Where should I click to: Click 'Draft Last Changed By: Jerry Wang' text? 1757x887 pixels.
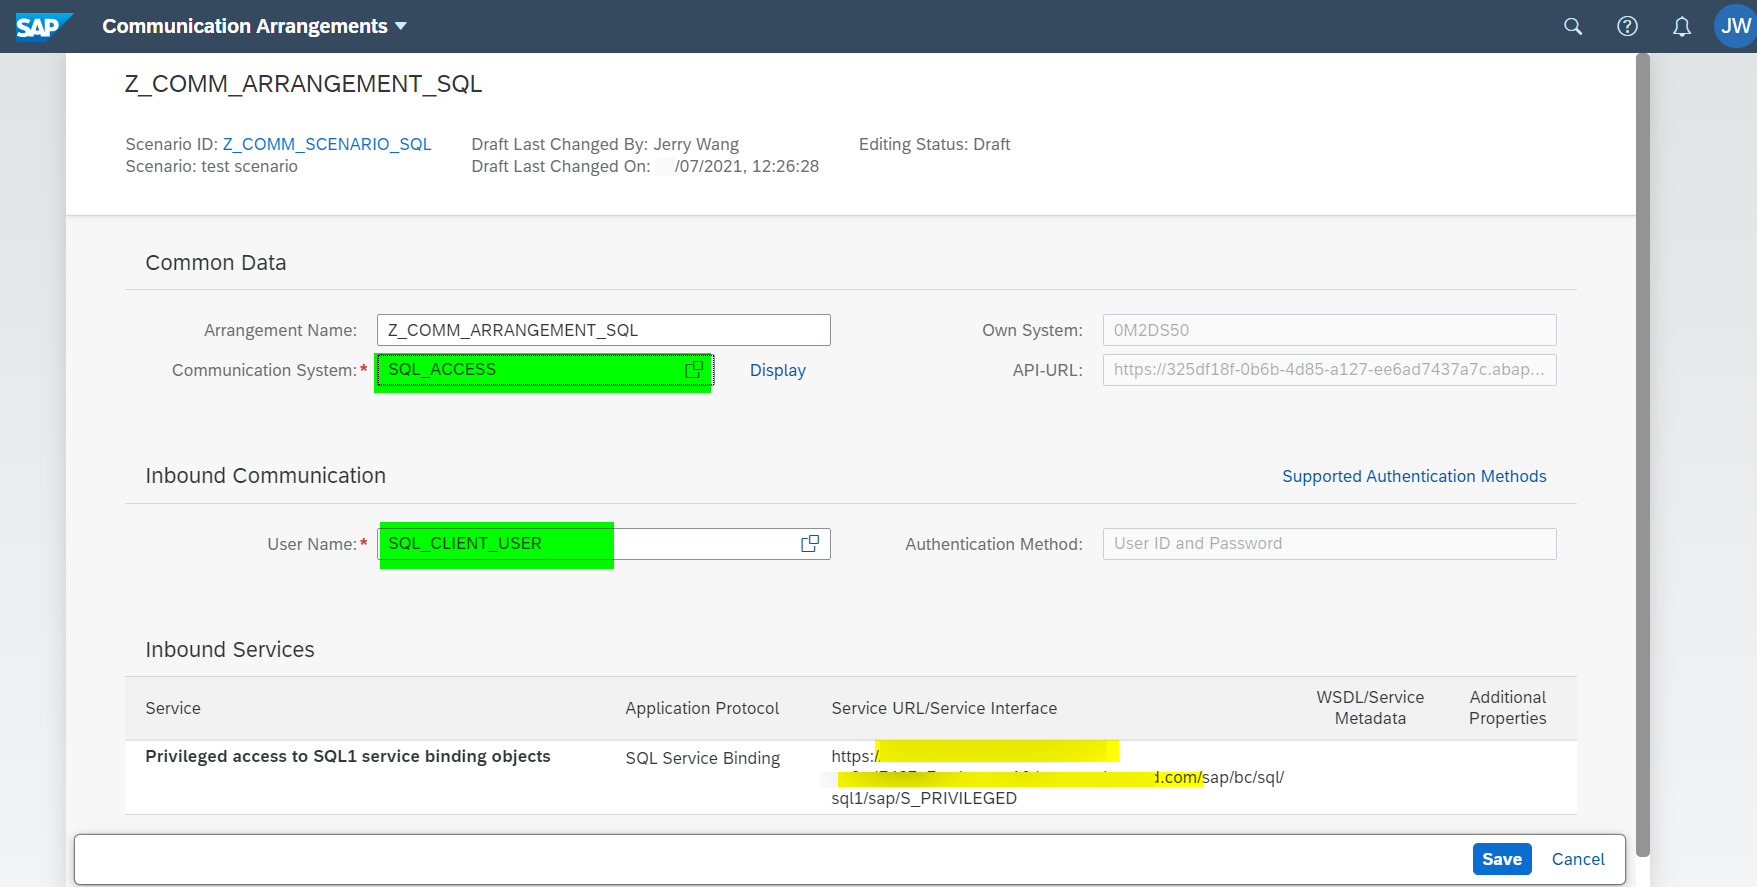(605, 144)
